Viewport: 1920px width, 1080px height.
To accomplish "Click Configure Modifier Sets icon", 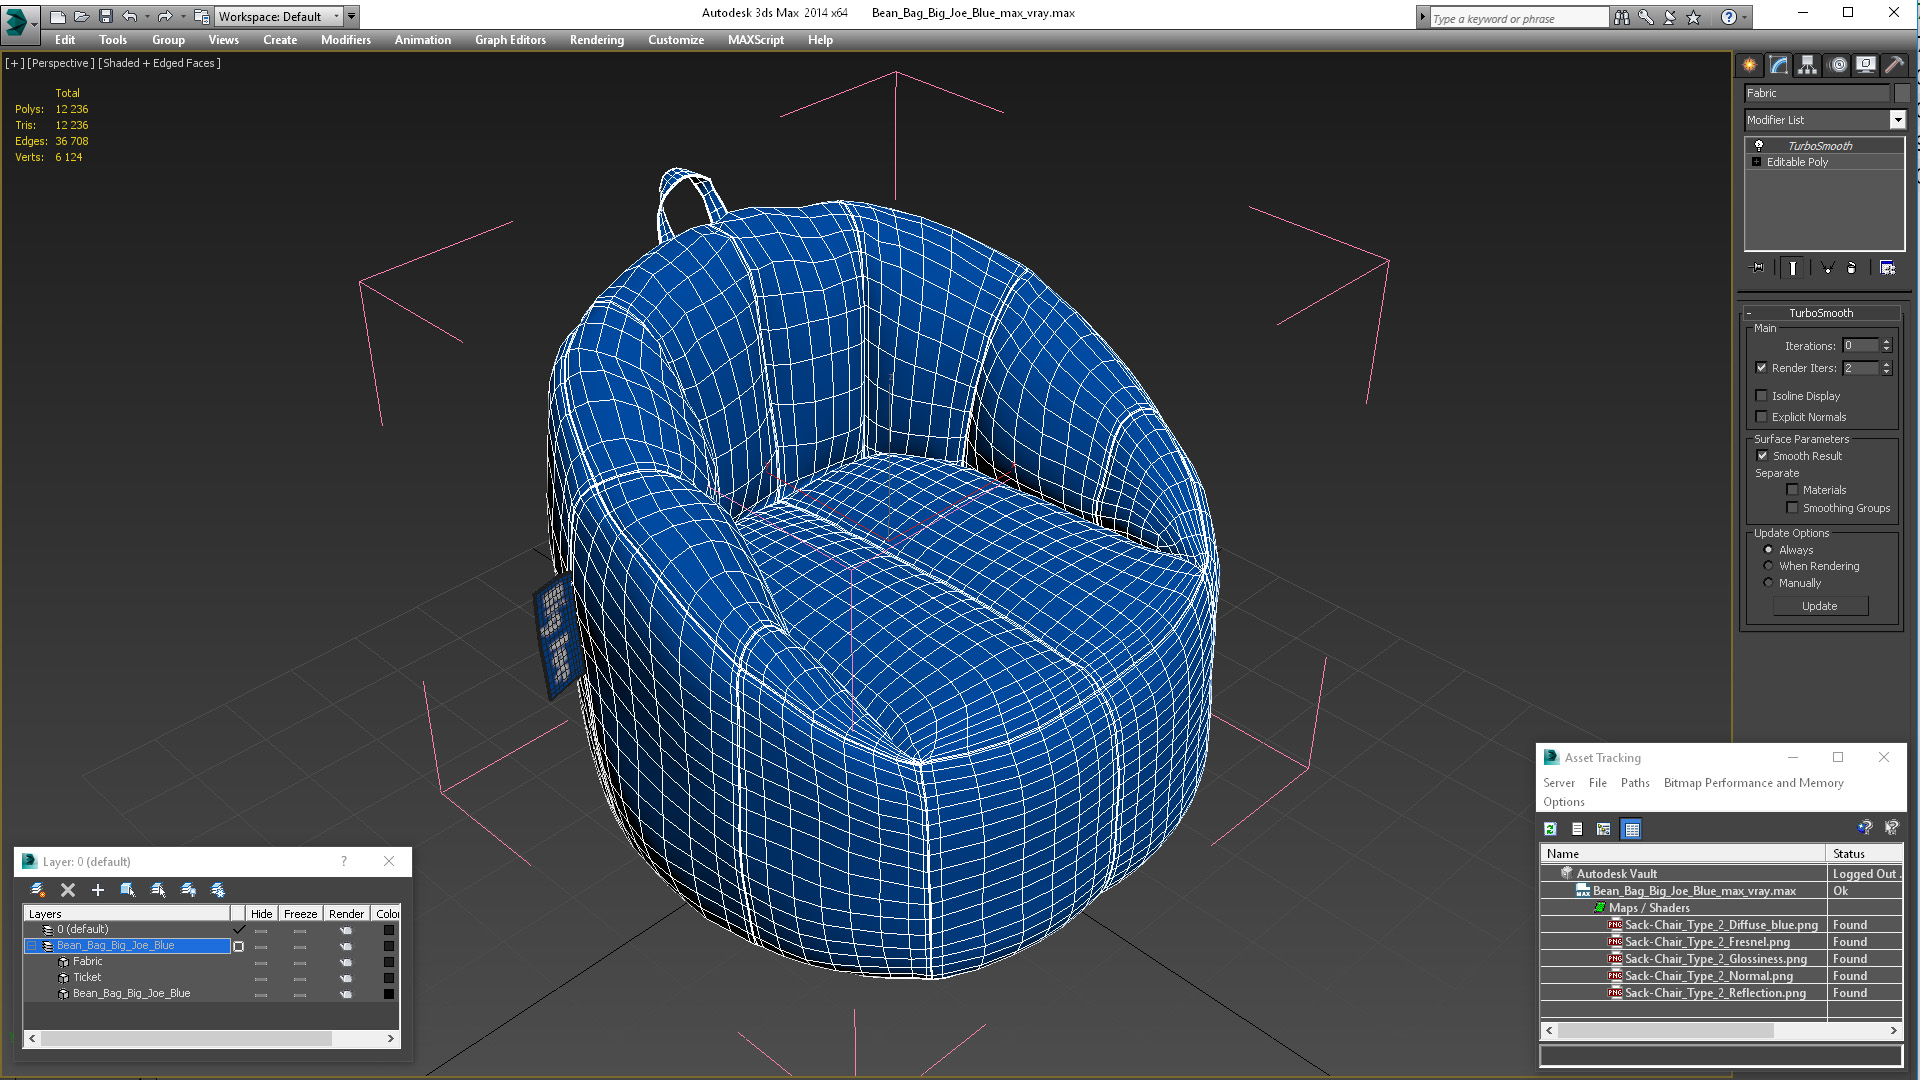I will coord(1887,268).
